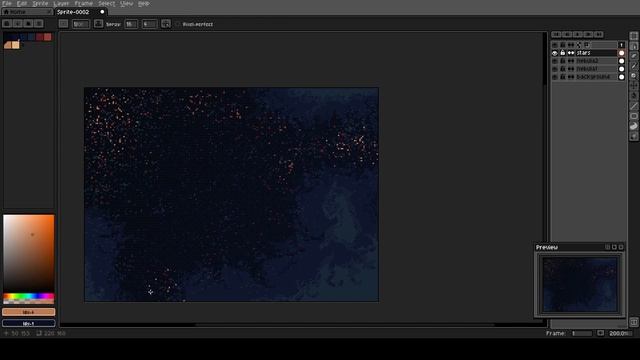Select the Contour tool
Image resolution: width=640 pixels, height=360 pixels.
(x=633, y=126)
